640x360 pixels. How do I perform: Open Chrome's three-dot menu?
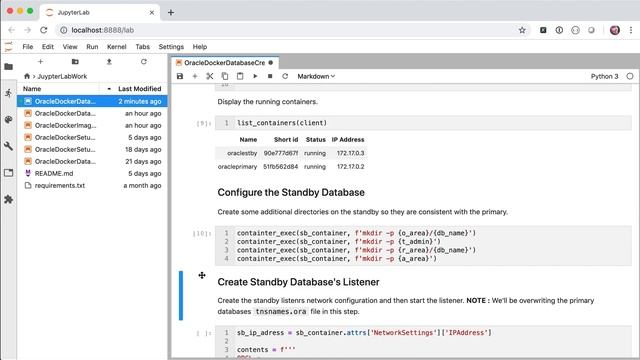[631, 30]
